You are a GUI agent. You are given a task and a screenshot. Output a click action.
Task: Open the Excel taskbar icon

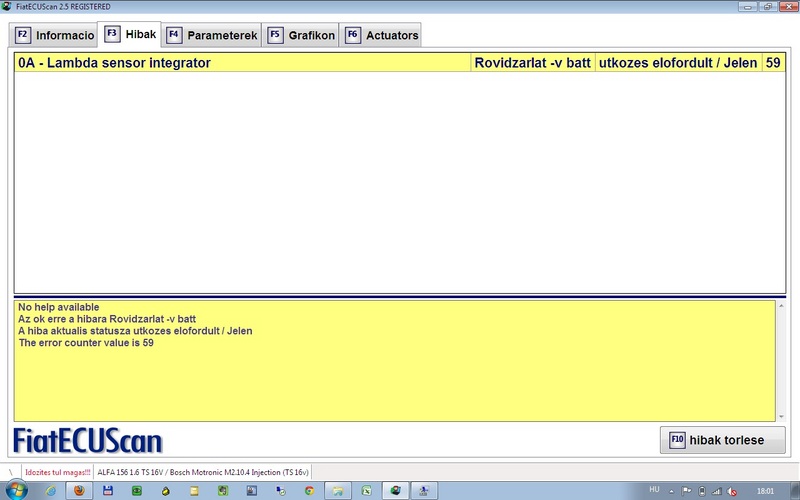(368, 490)
